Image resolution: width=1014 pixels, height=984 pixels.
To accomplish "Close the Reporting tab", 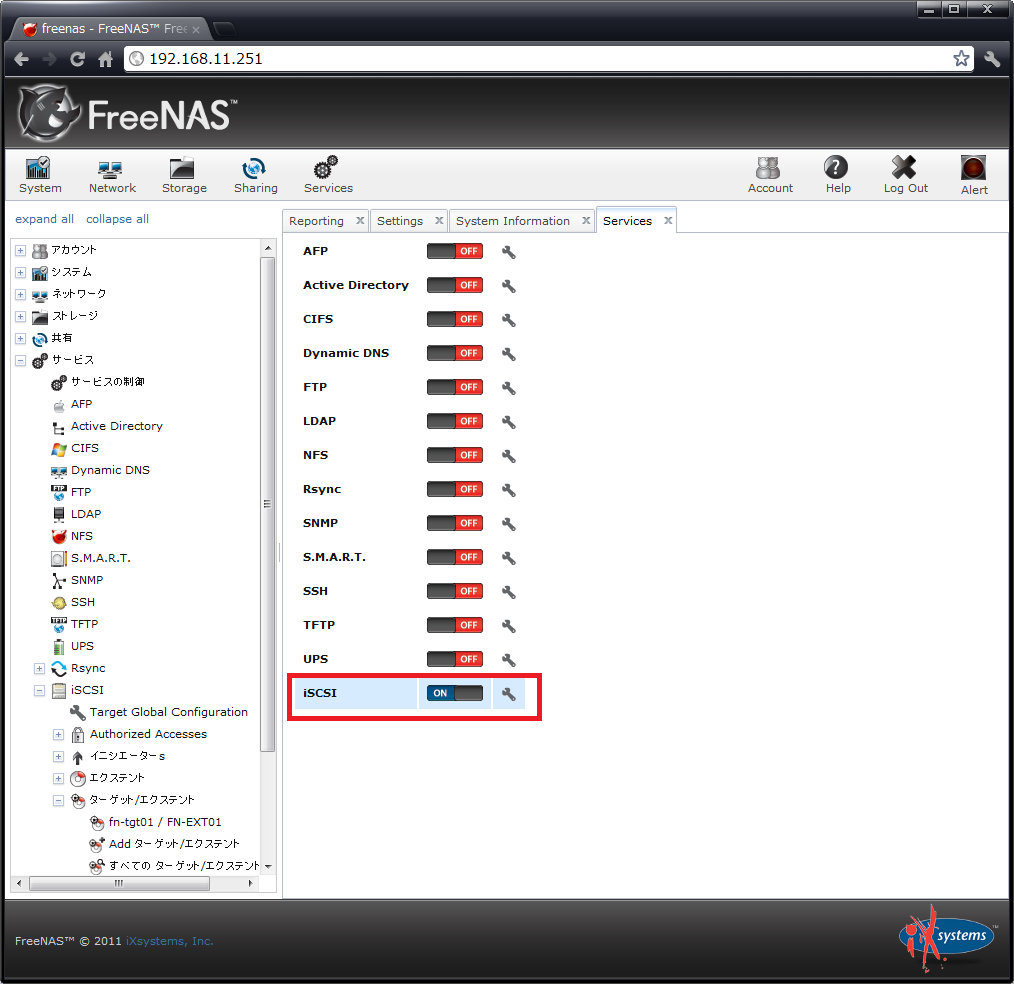I will point(360,220).
